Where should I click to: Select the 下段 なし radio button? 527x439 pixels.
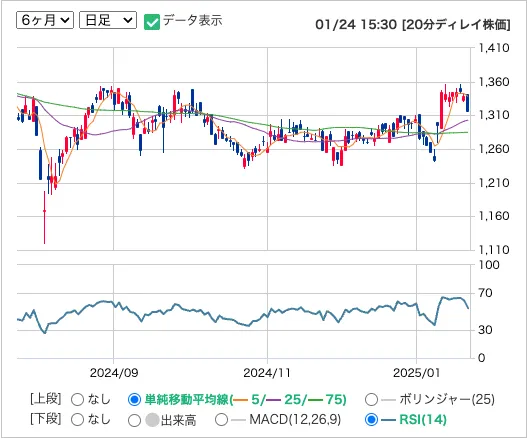(x=78, y=420)
